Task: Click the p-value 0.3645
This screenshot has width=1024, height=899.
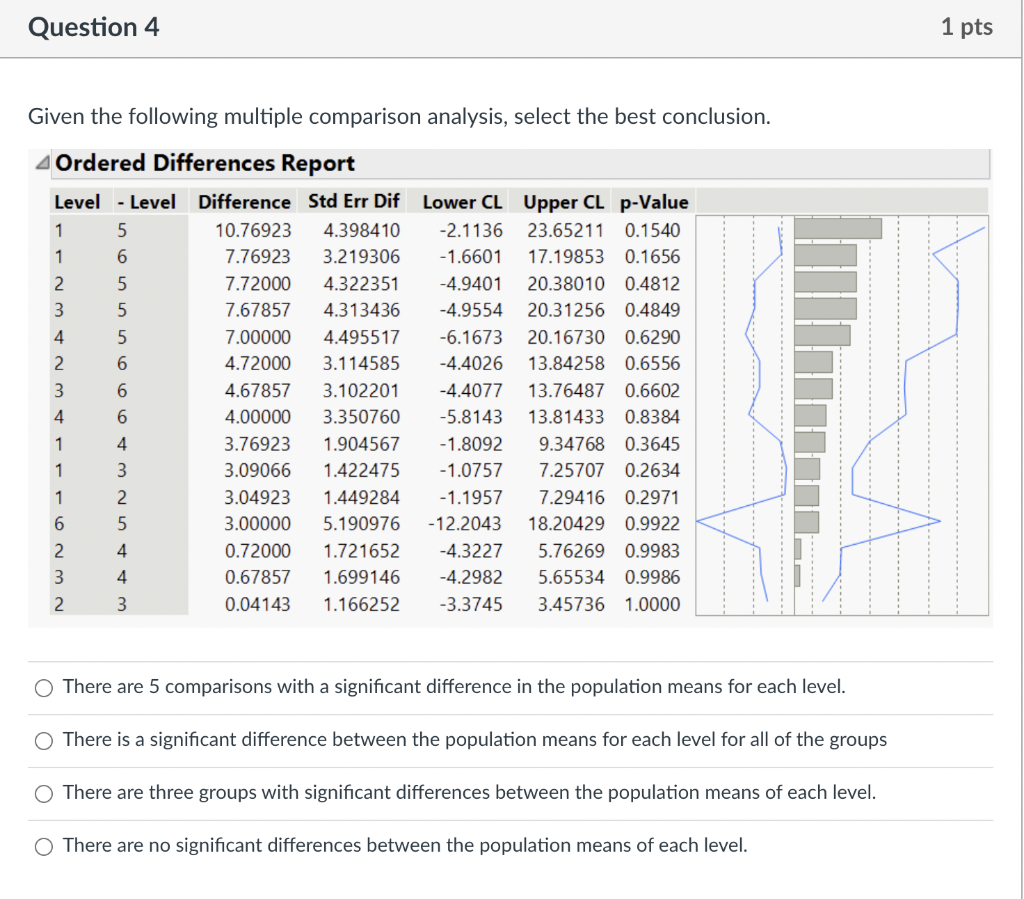Action: point(652,444)
